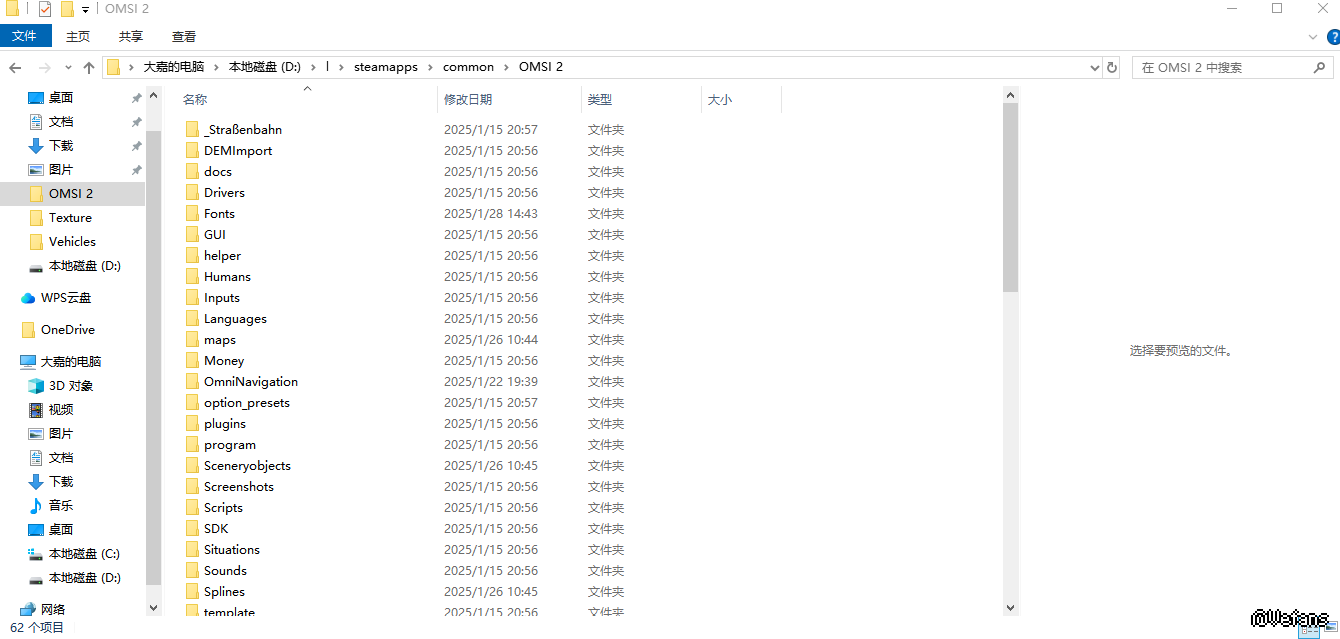Viewport: 1340px width, 639px height.
Task: Click the forward navigation arrow
Action: (x=44, y=67)
